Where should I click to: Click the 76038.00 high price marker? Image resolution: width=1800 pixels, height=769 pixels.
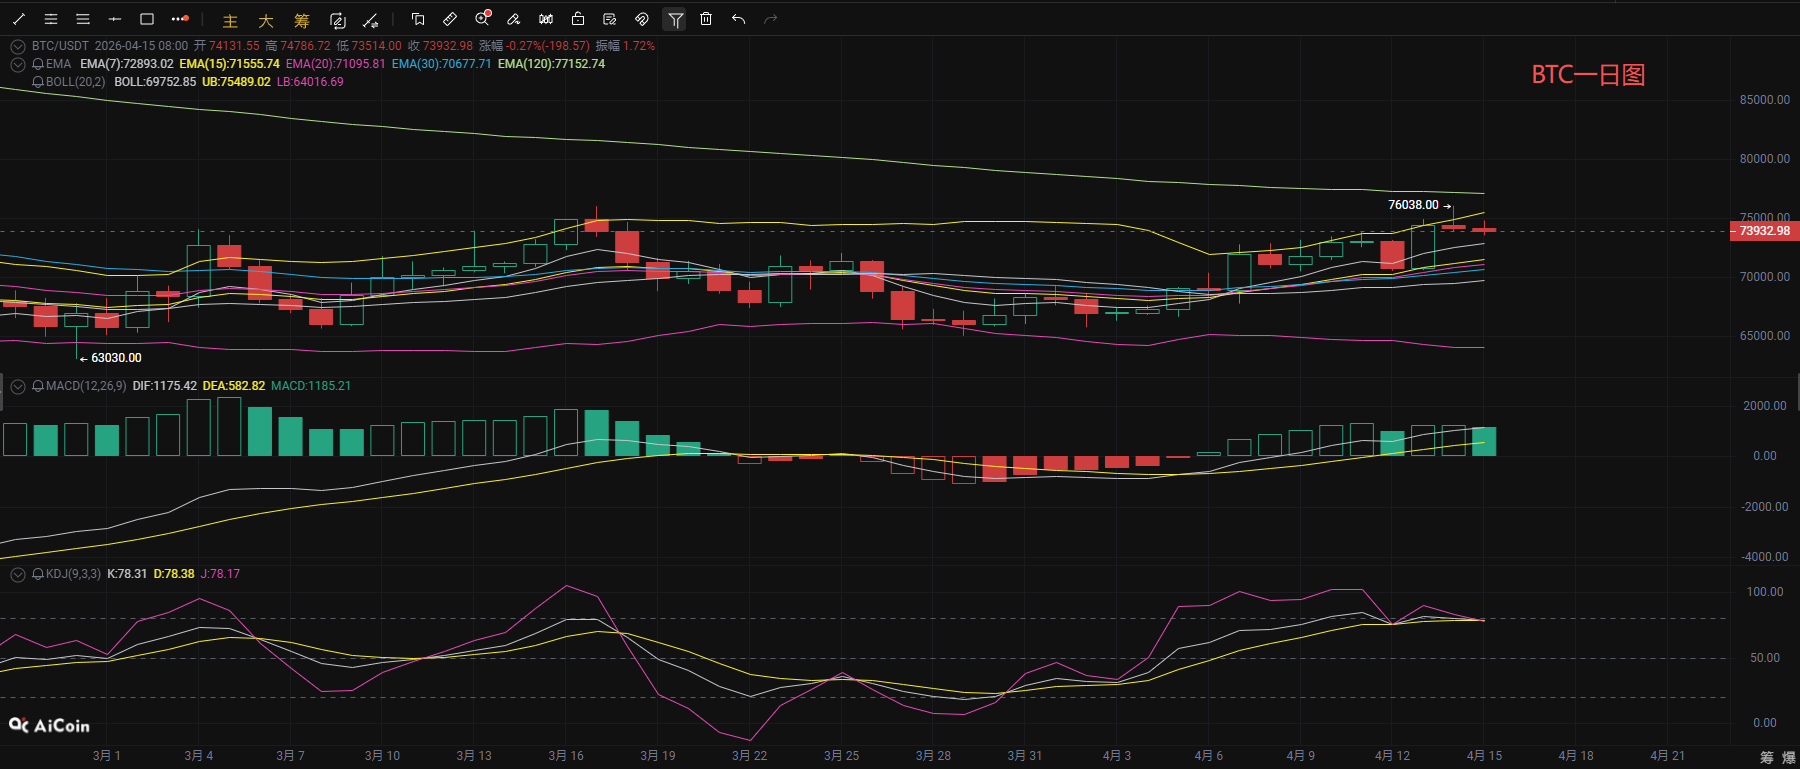tap(1413, 205)
